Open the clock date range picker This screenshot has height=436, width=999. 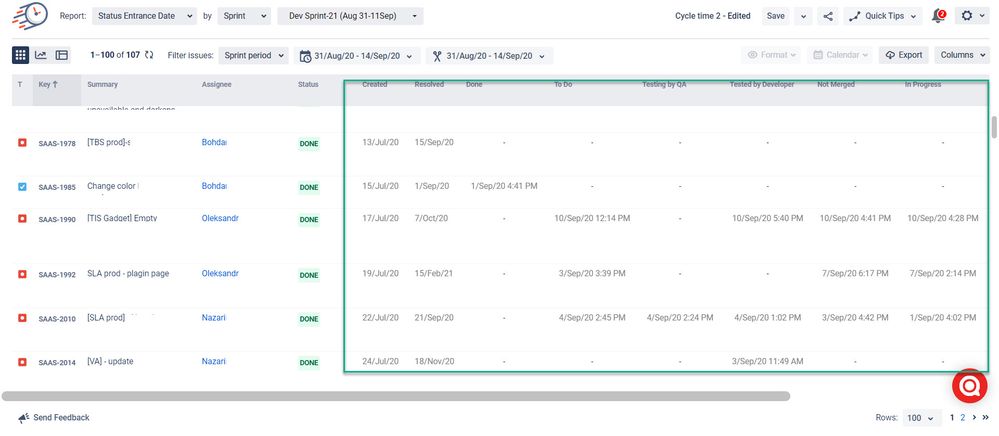pos(357,55)
